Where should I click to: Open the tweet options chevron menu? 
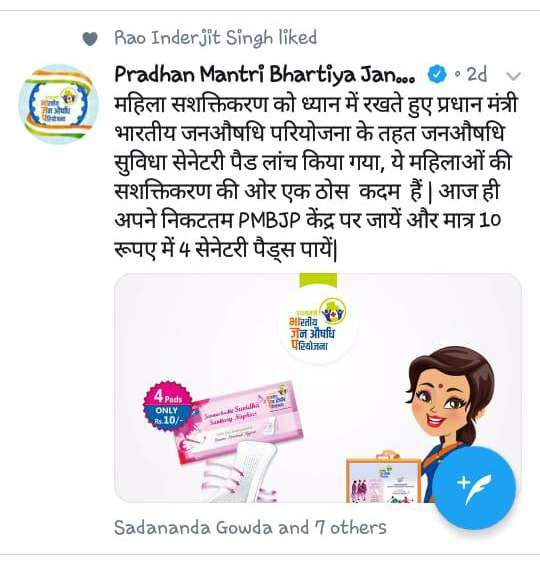(x=513, y=76)
